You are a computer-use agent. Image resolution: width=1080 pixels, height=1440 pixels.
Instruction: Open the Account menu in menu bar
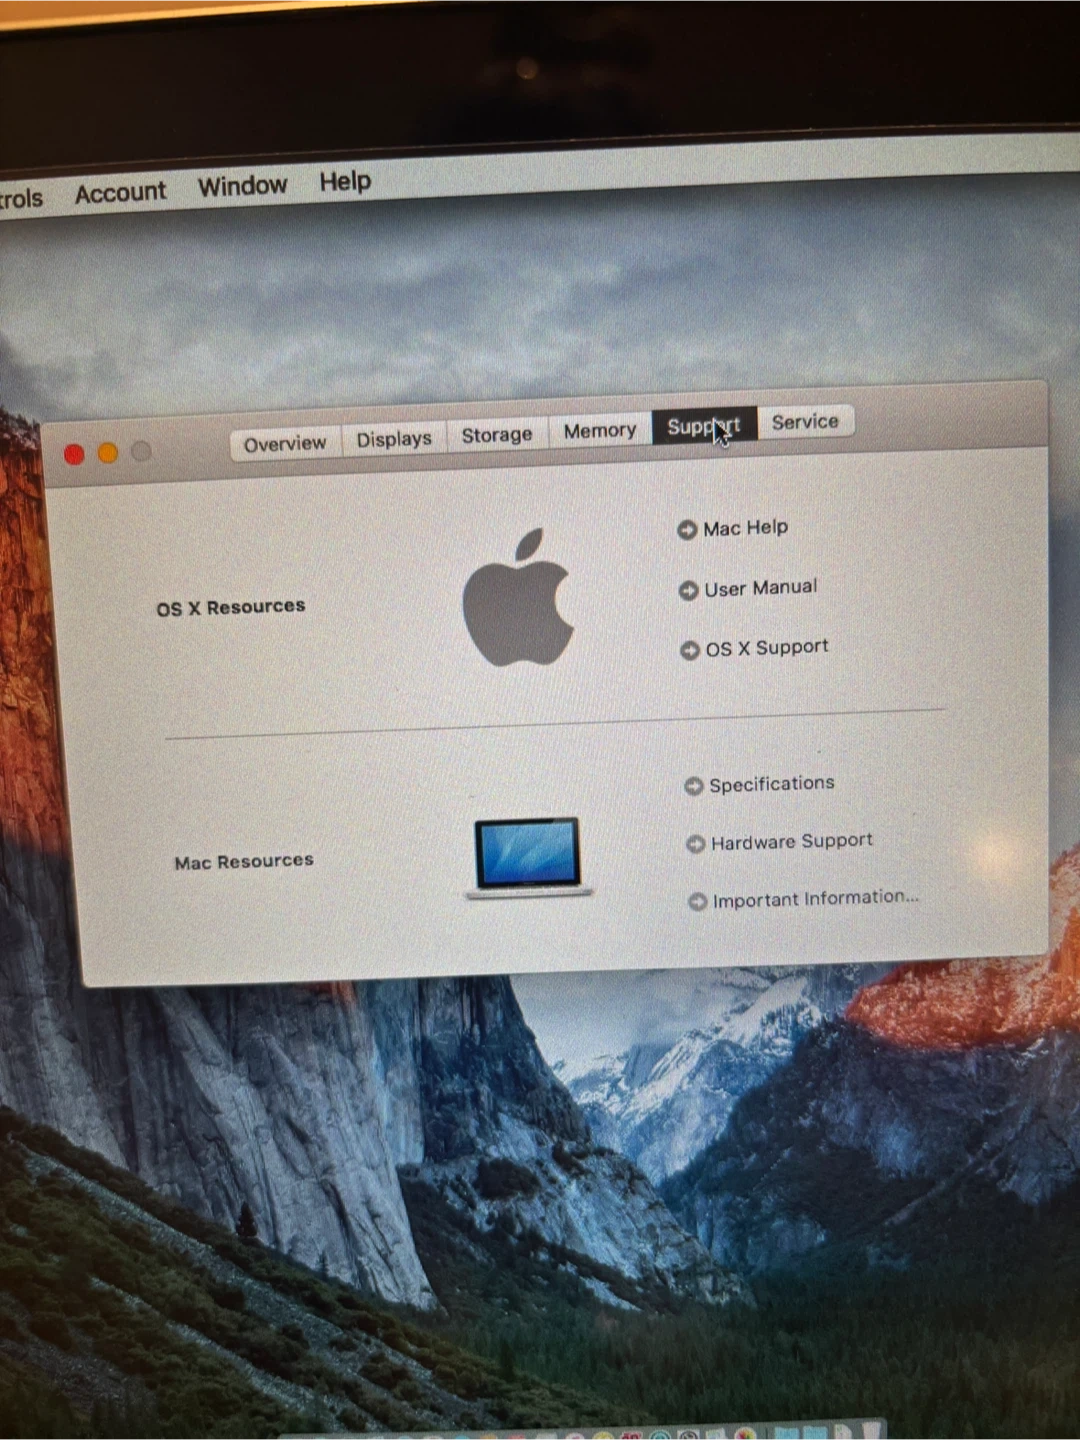[x=121, y=192]
